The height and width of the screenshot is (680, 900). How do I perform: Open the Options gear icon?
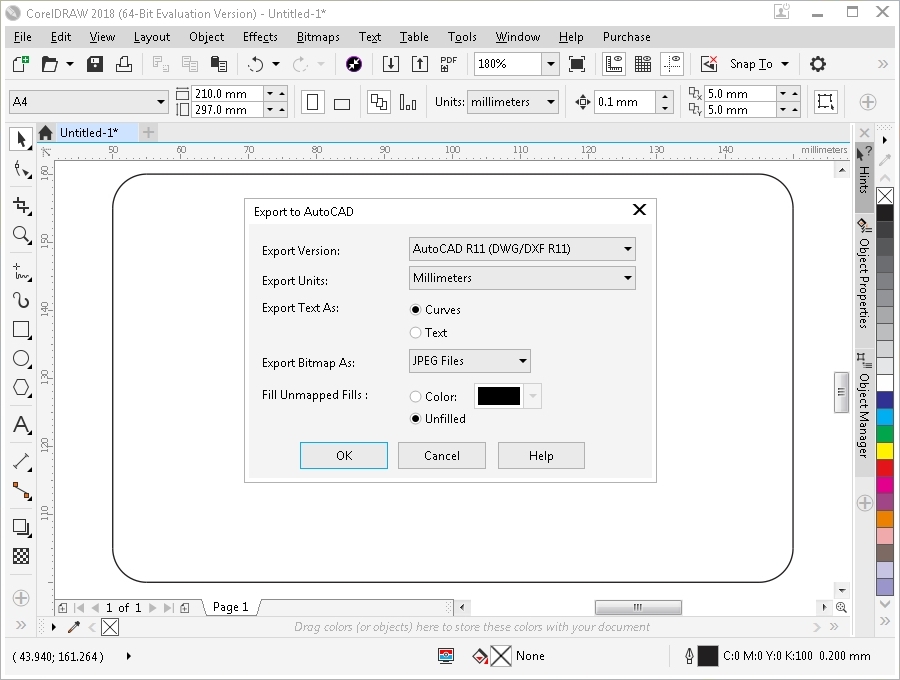818,64
